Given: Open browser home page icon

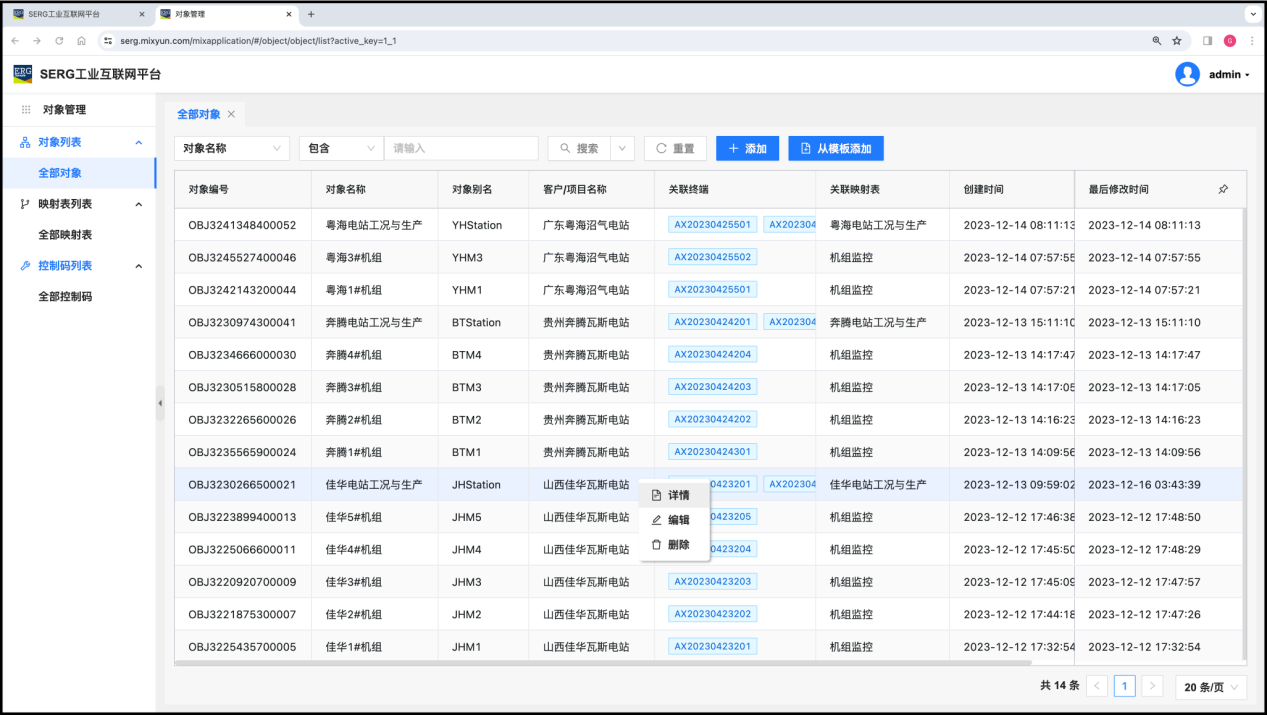Looking at the screenshot, I should [81, 41].
